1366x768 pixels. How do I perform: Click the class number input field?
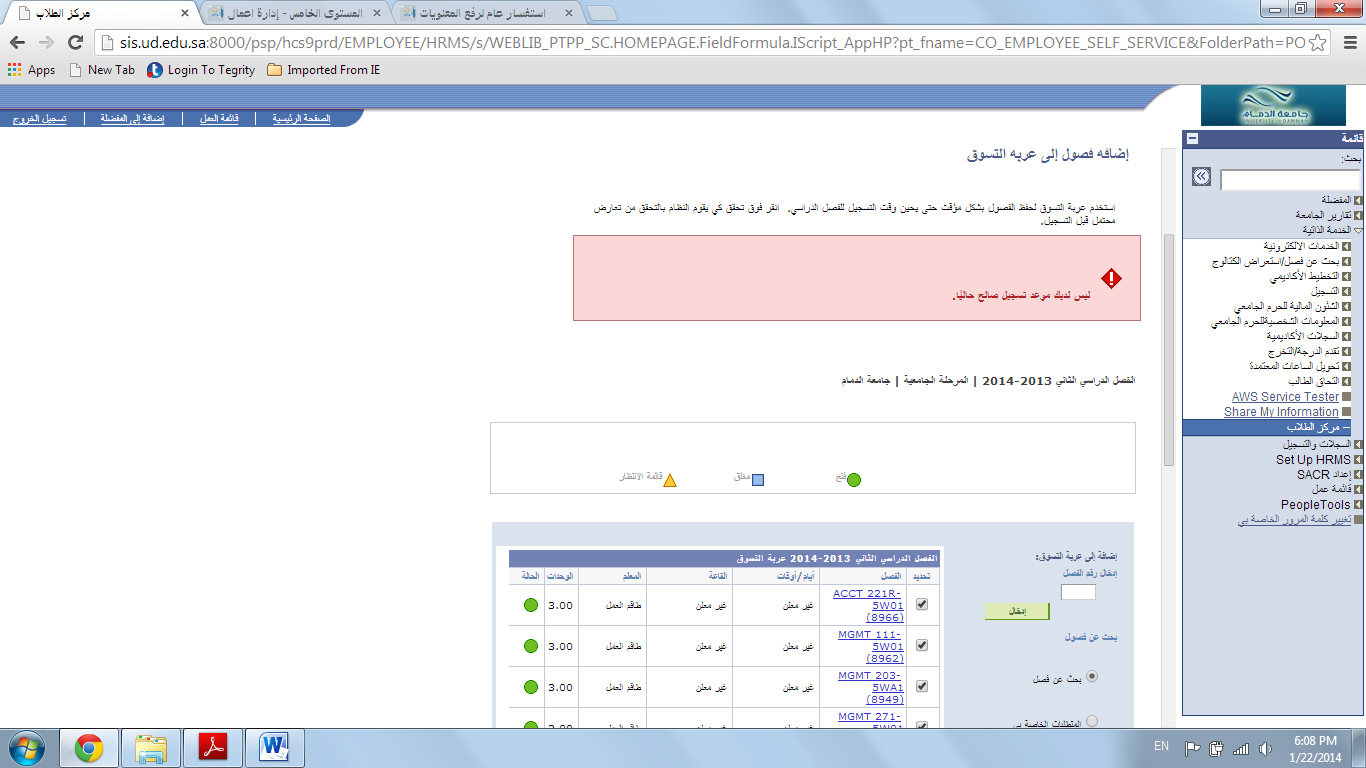[1078, 592]
